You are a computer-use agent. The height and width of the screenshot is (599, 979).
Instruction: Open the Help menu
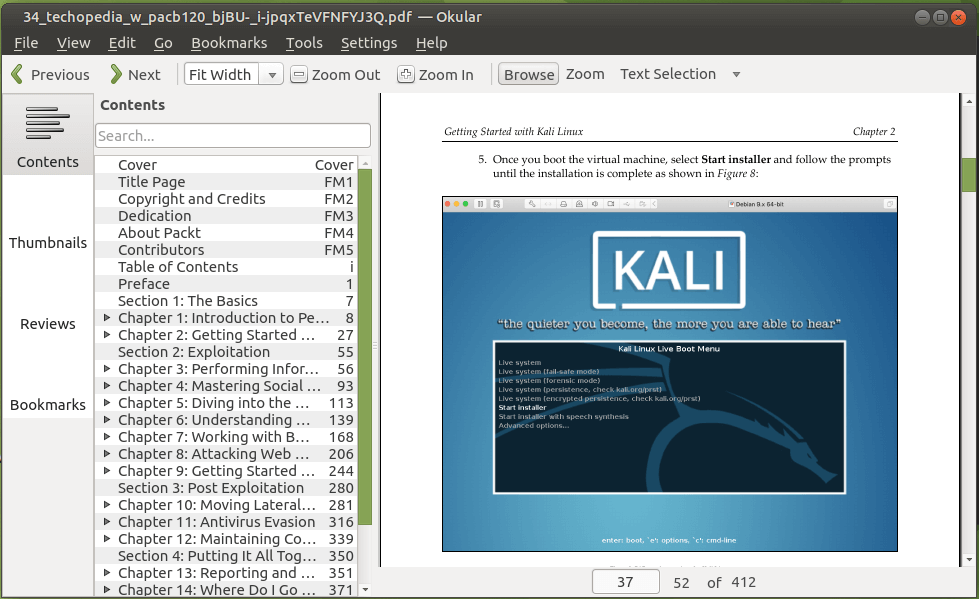[x=431, y=43]
